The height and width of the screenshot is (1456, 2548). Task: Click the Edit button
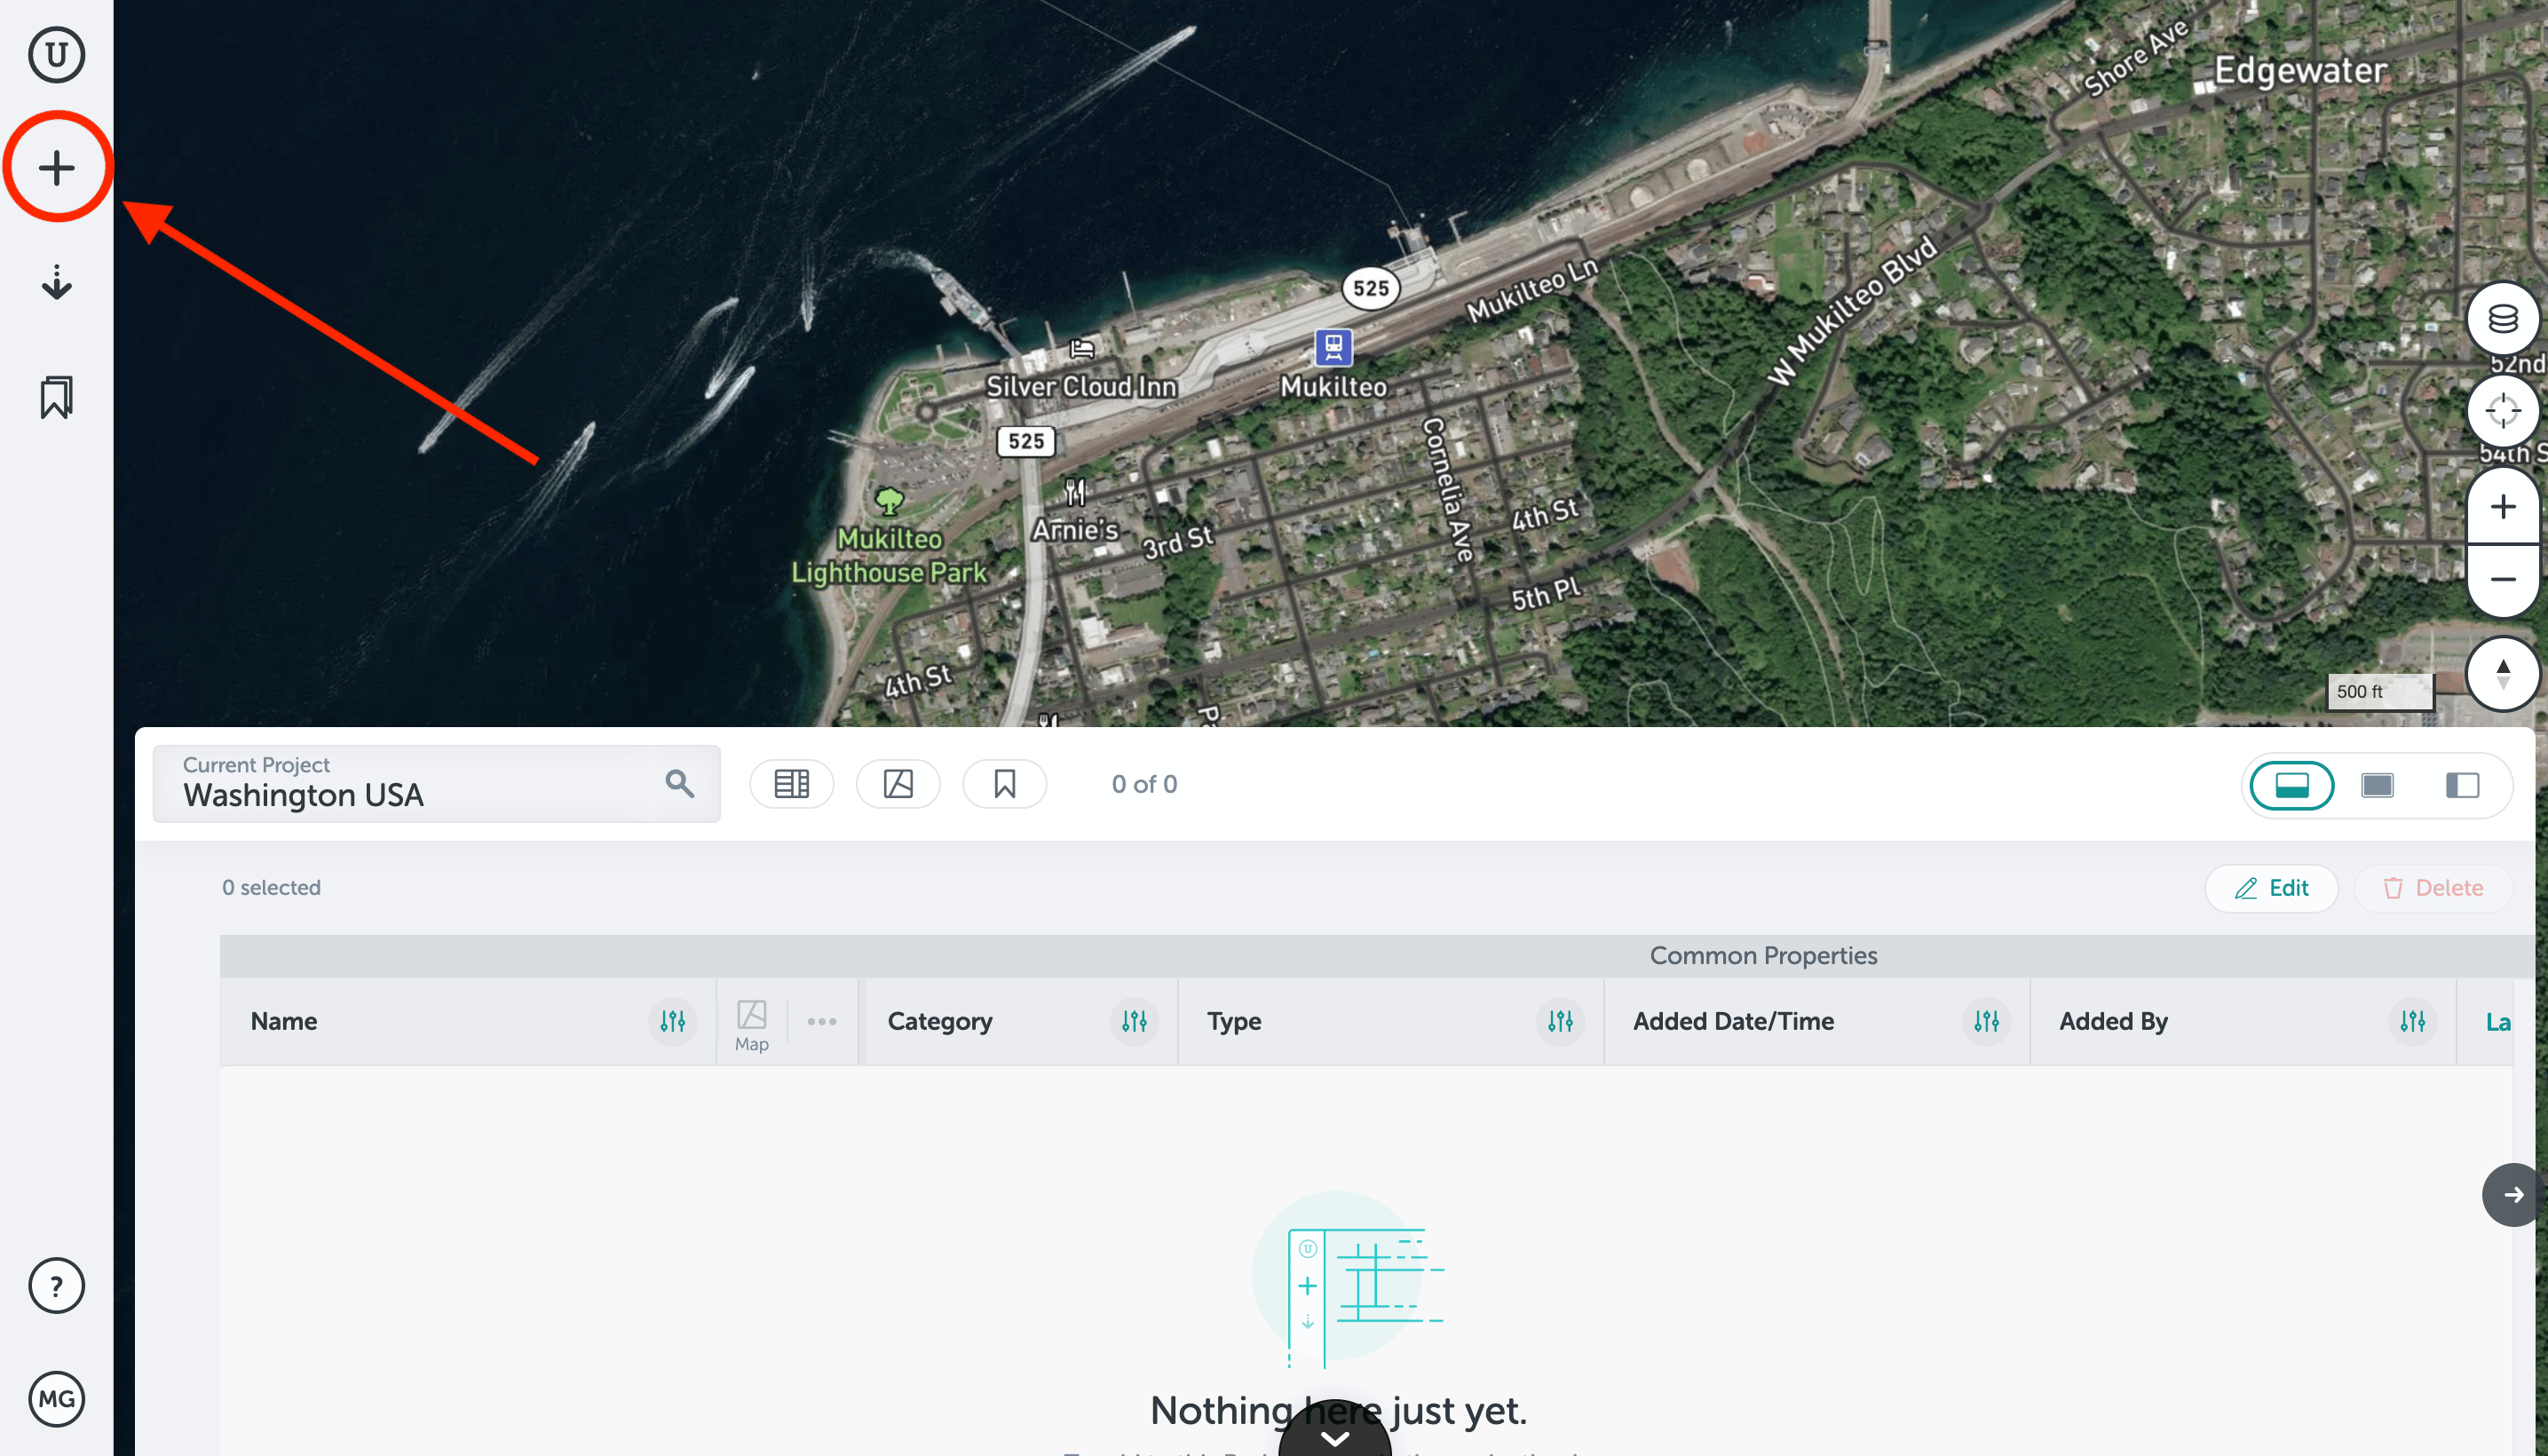(2271, 888)
